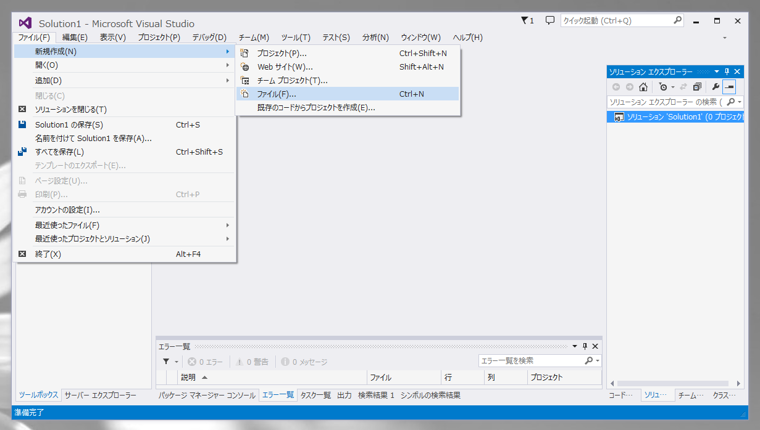Viewport: 760px width, 430px height.
Task: Choose ファイル(F)... in the New submenu
Action: [x=348, y=94]
